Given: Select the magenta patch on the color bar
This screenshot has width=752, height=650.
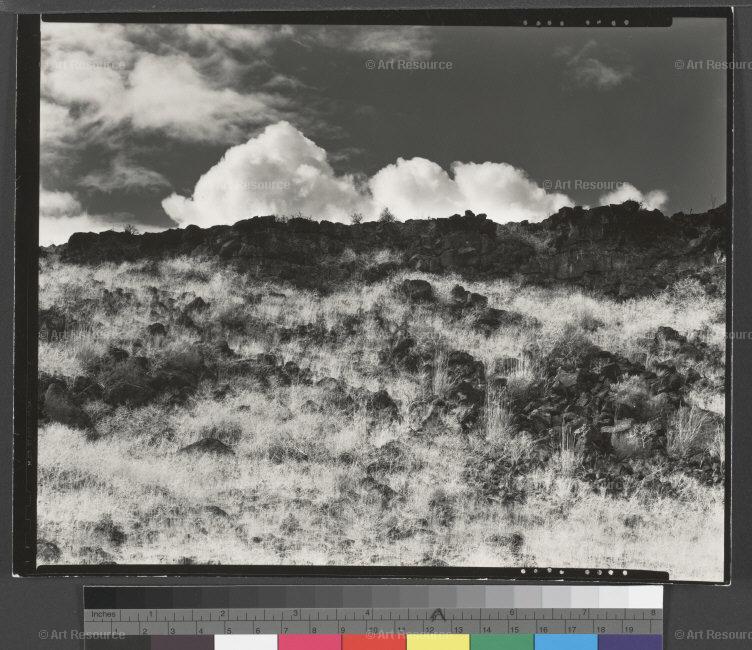Looking at the screenshot, I should coord(310,642).
